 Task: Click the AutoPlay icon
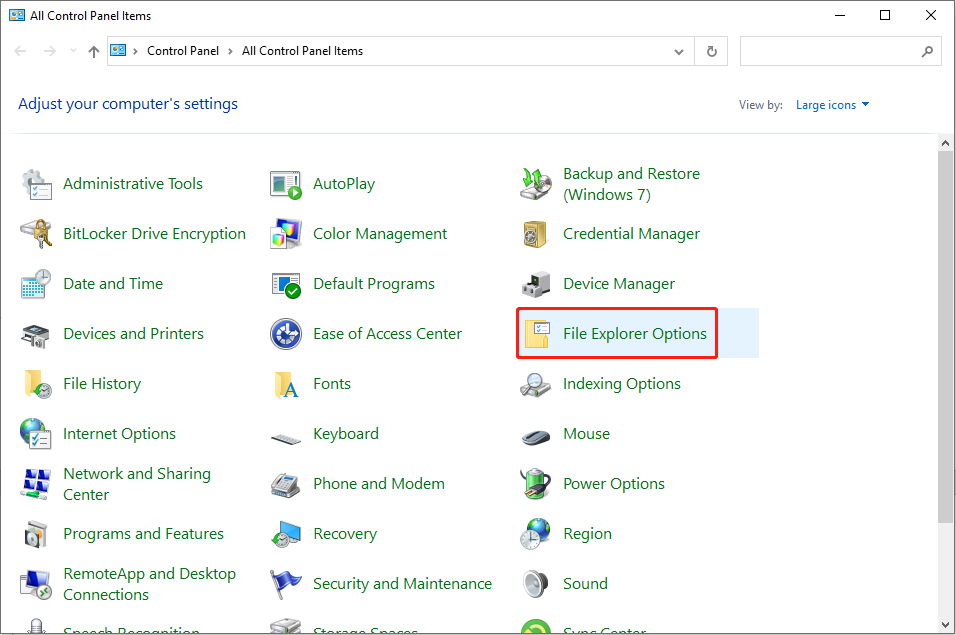[x=286, y=184]
